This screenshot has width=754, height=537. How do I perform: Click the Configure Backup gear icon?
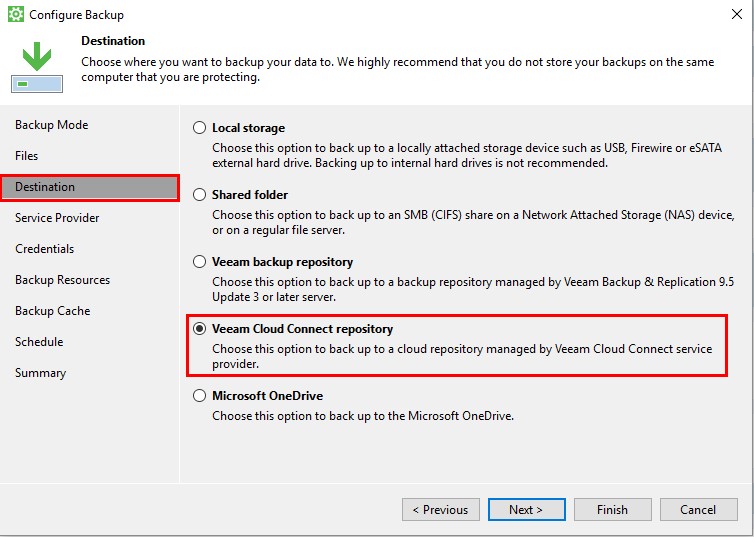(x=15, y=14)
